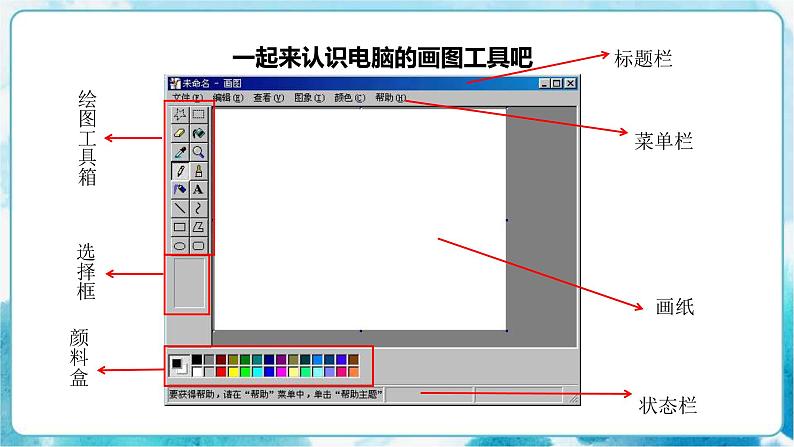Select the Brush tool

(x=198, y=171)
